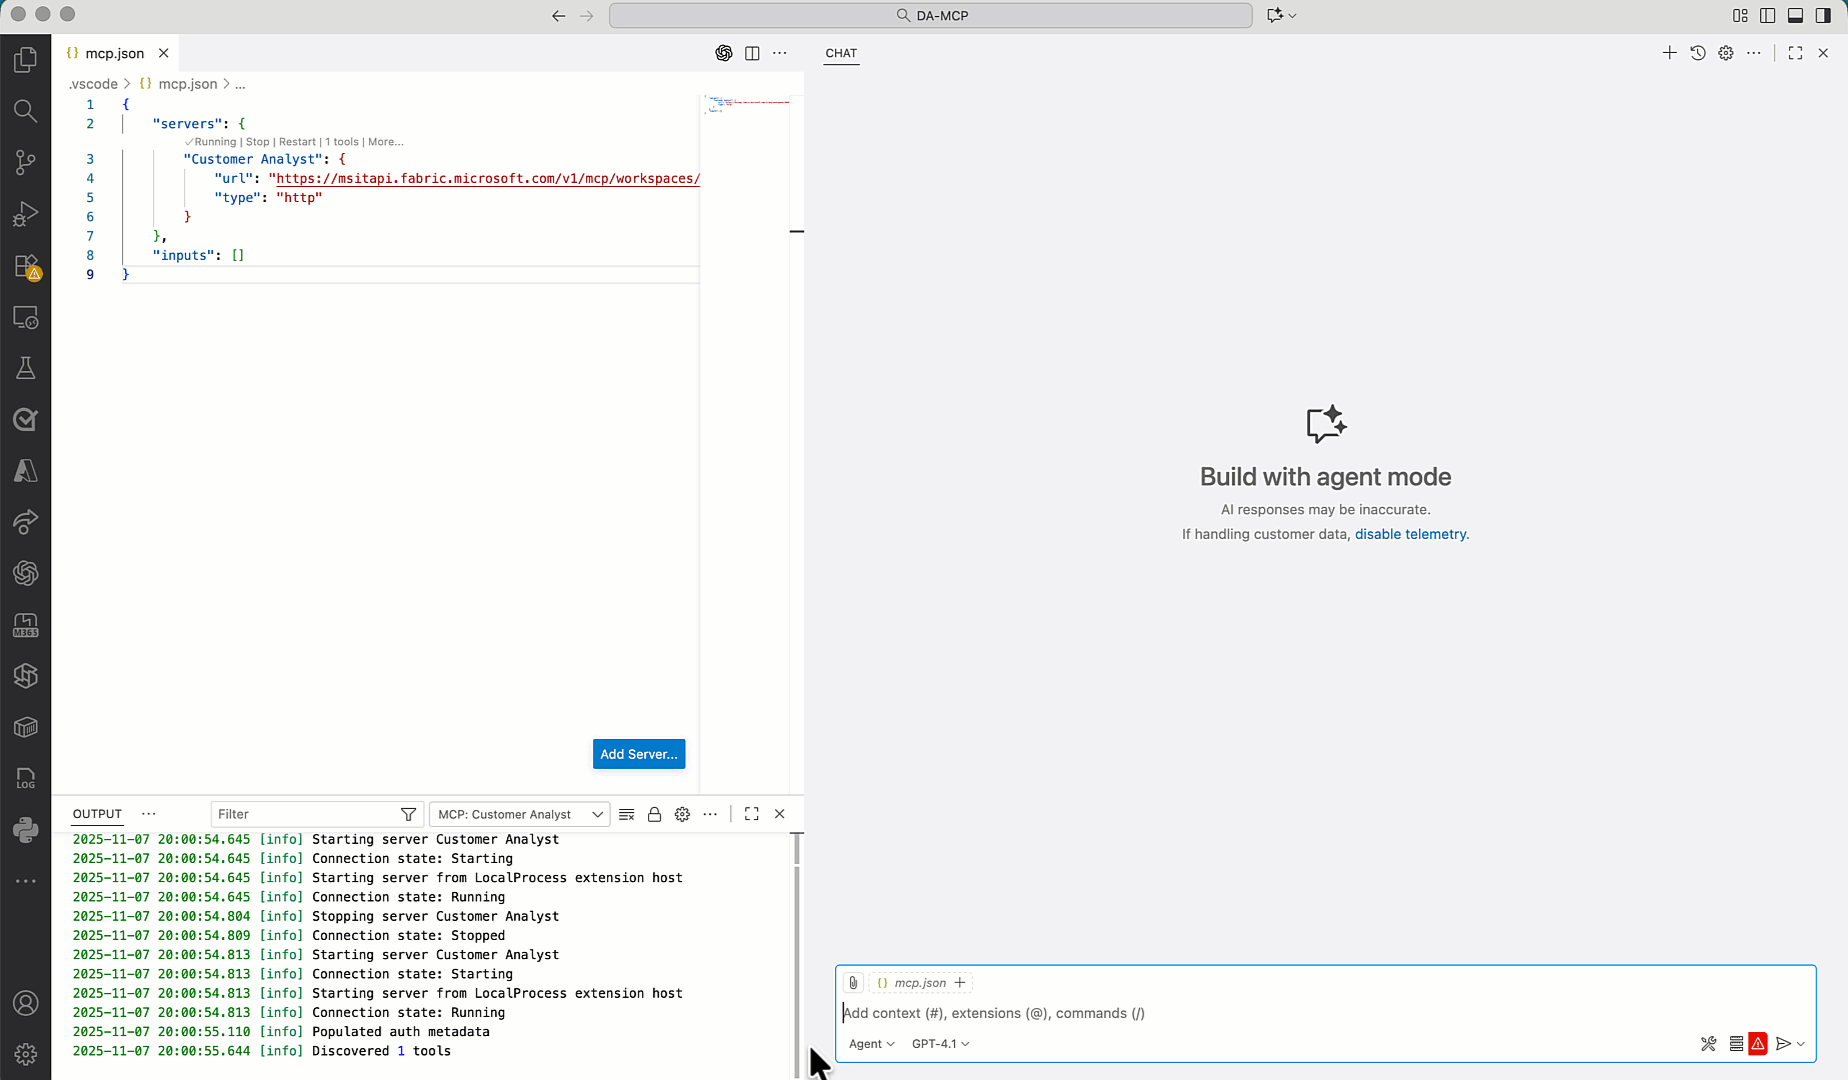Open the GPT-4.1 model picker
This screenshot has width=1848, height=1080.
[940, 1044]
